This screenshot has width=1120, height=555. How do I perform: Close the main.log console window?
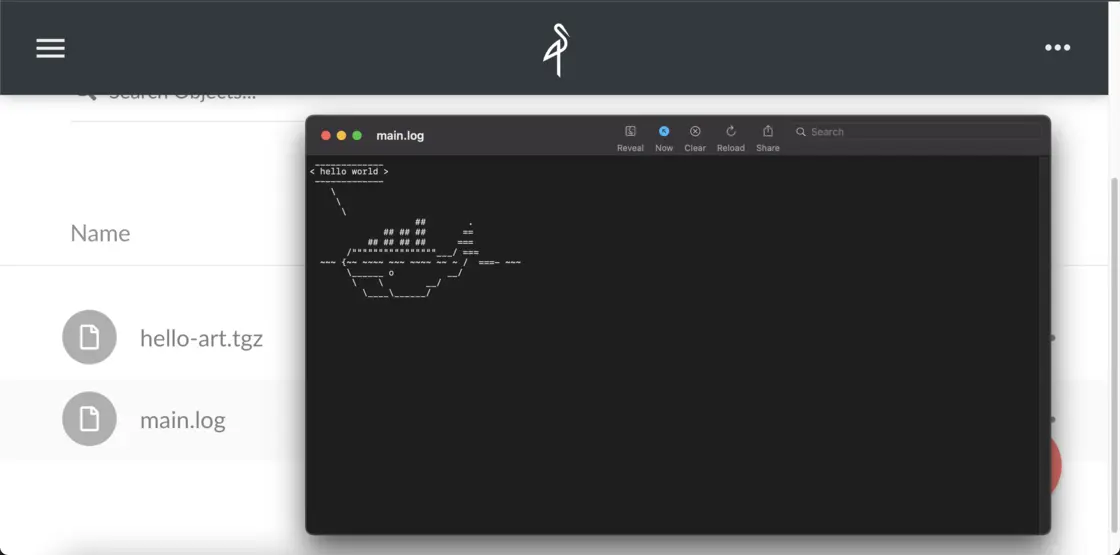point(325,136)
